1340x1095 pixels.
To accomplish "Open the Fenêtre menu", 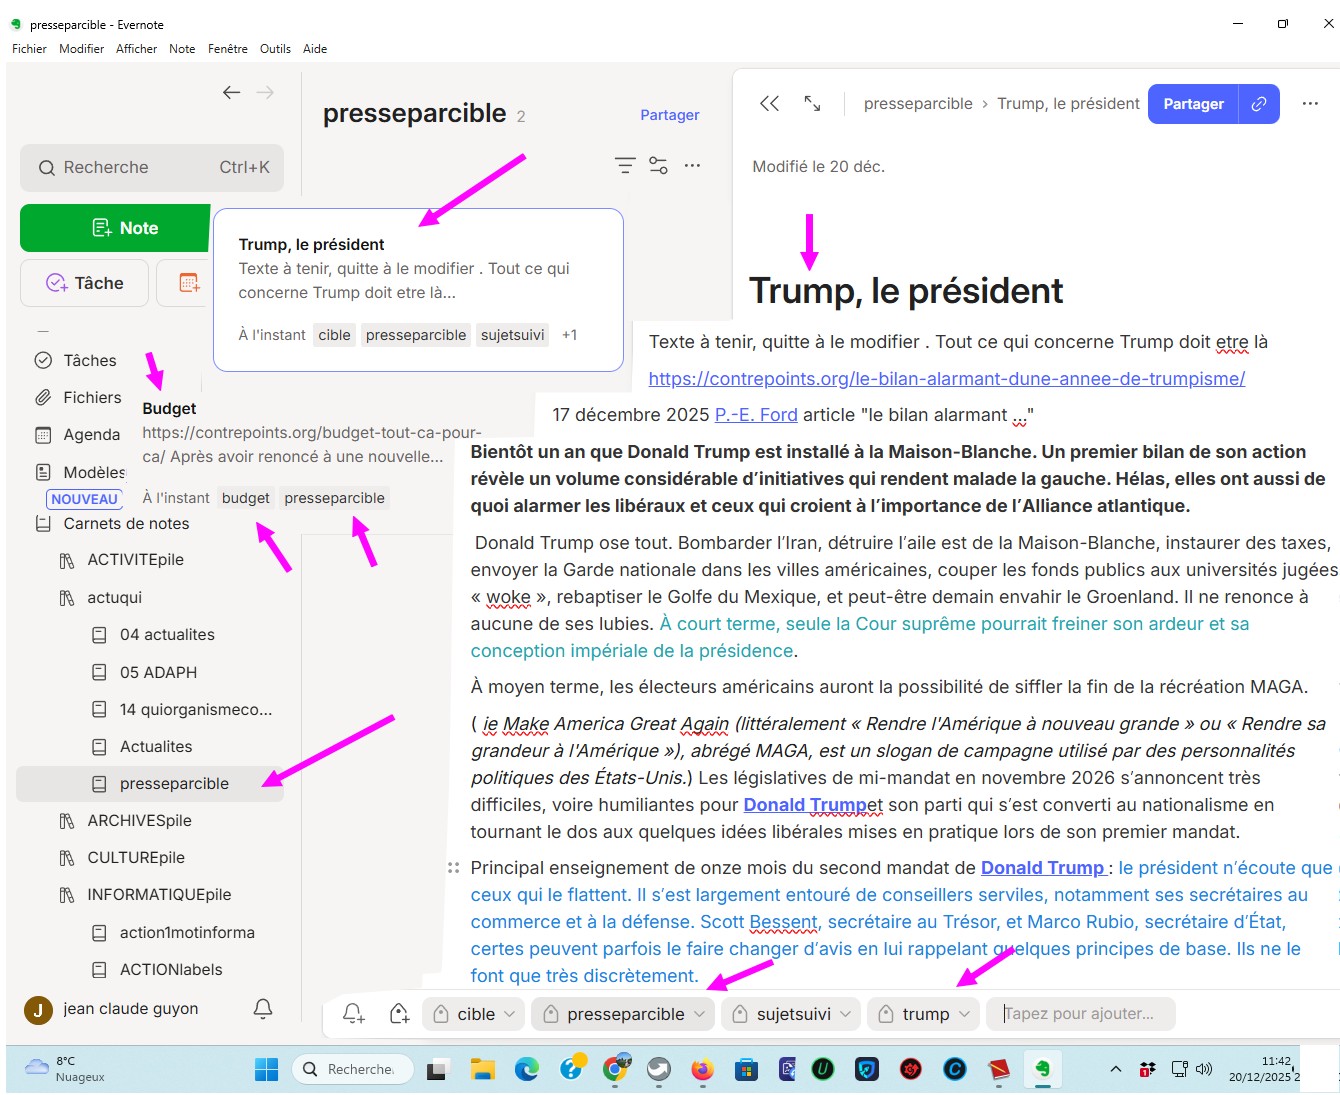I will (228, 49).
